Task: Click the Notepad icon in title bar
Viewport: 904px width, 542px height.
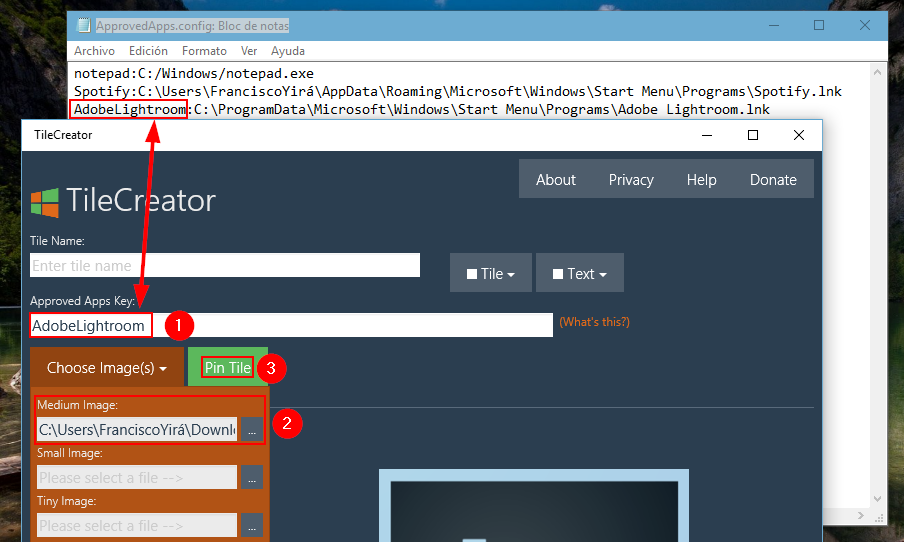Action: pyautogui.click(x=82, y=25)
